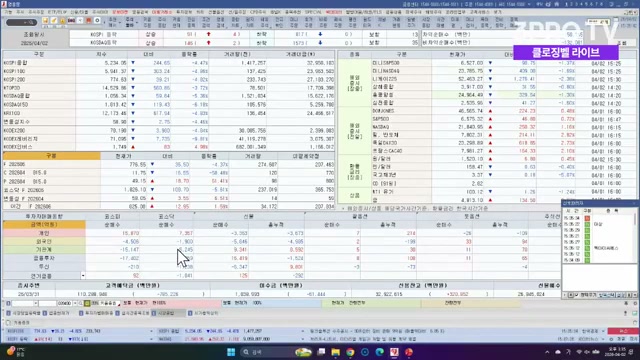Open the Windows Start menu
The image size is (640, 360).
pos(231,352)
